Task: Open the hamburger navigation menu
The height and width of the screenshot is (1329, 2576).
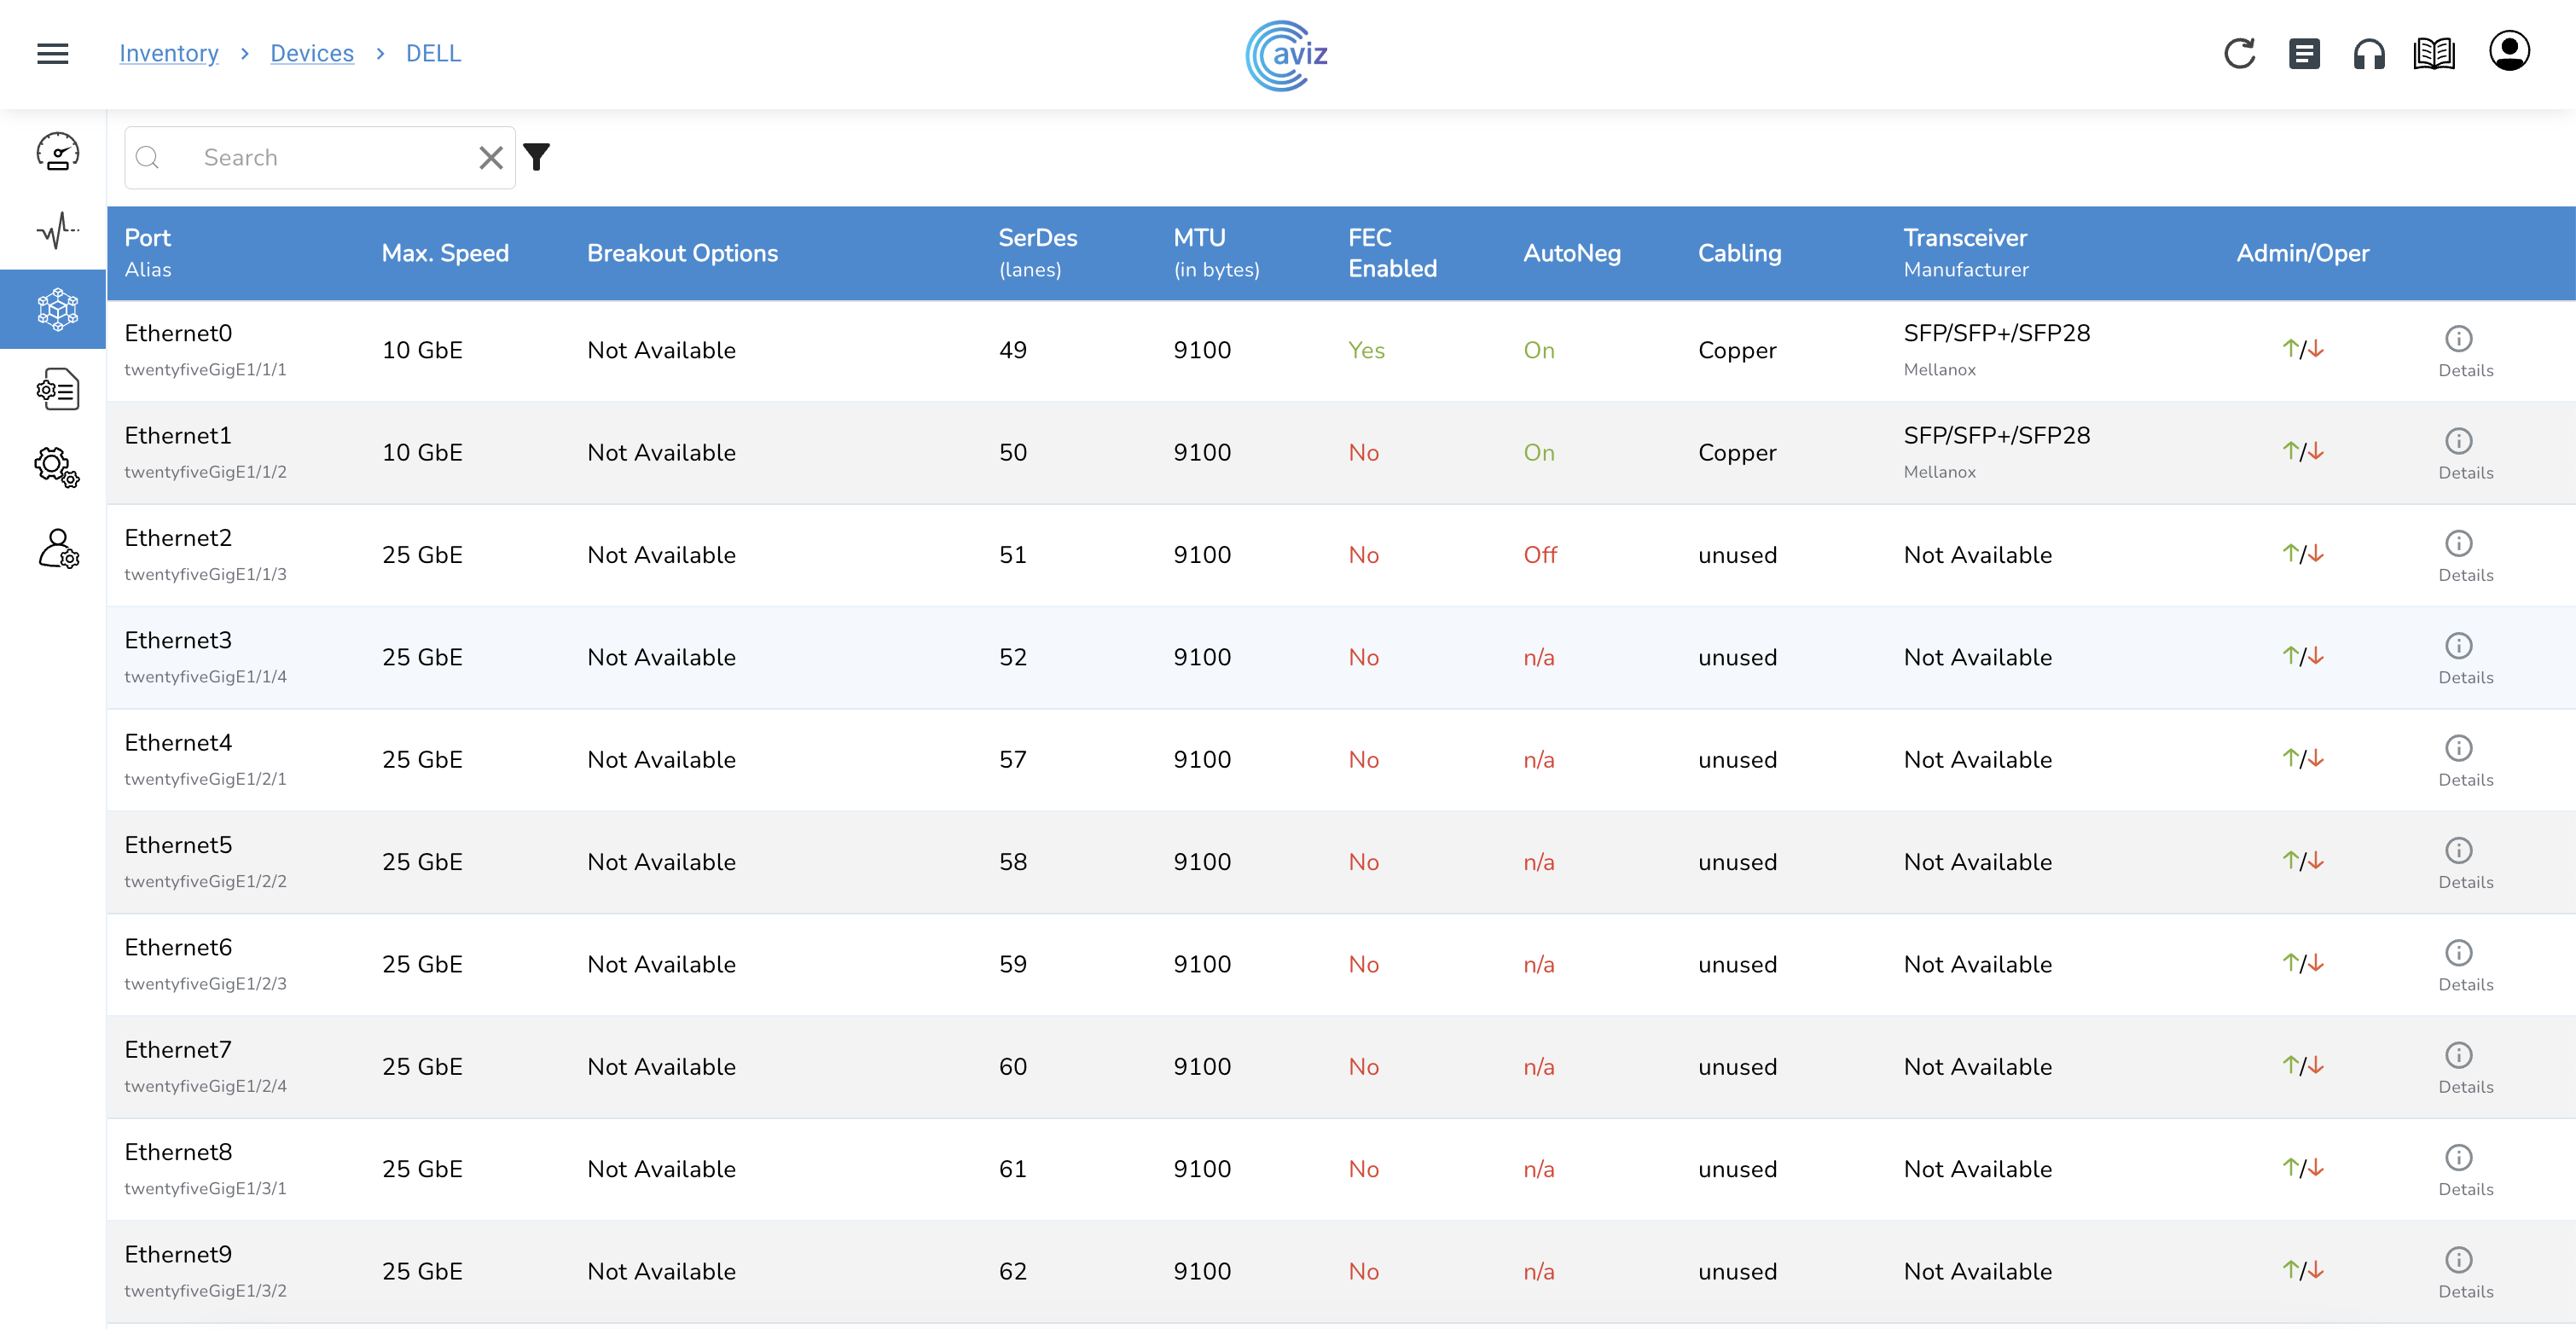Action: (x=53, y=53)
